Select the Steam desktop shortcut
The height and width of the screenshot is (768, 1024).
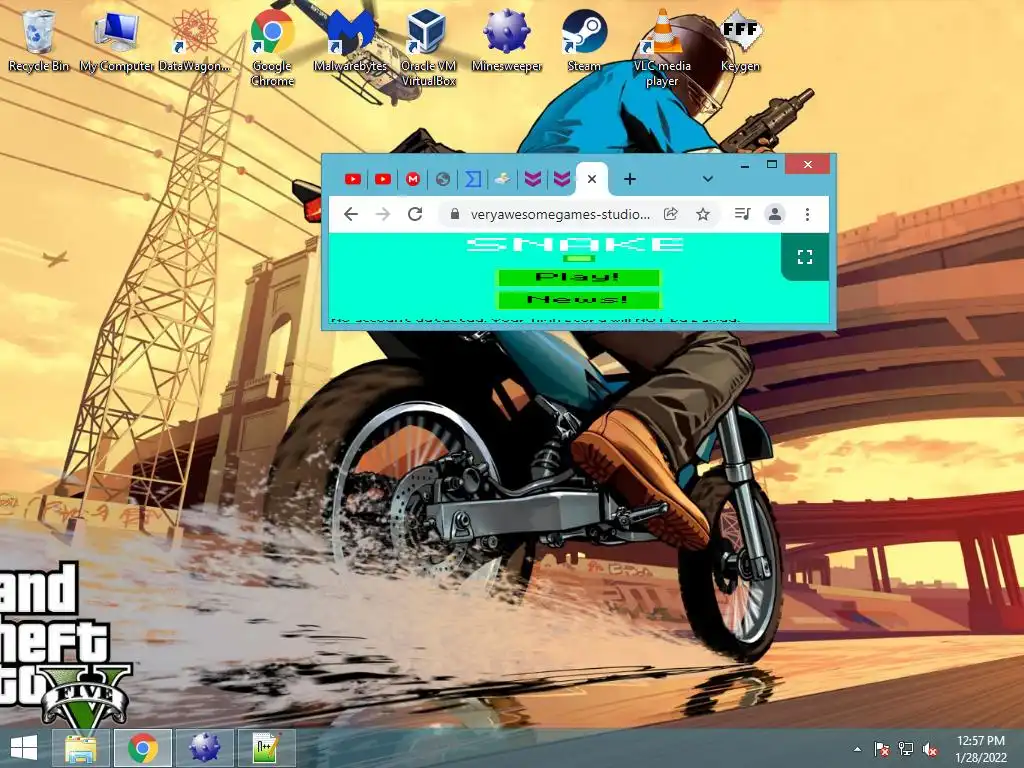584,39
